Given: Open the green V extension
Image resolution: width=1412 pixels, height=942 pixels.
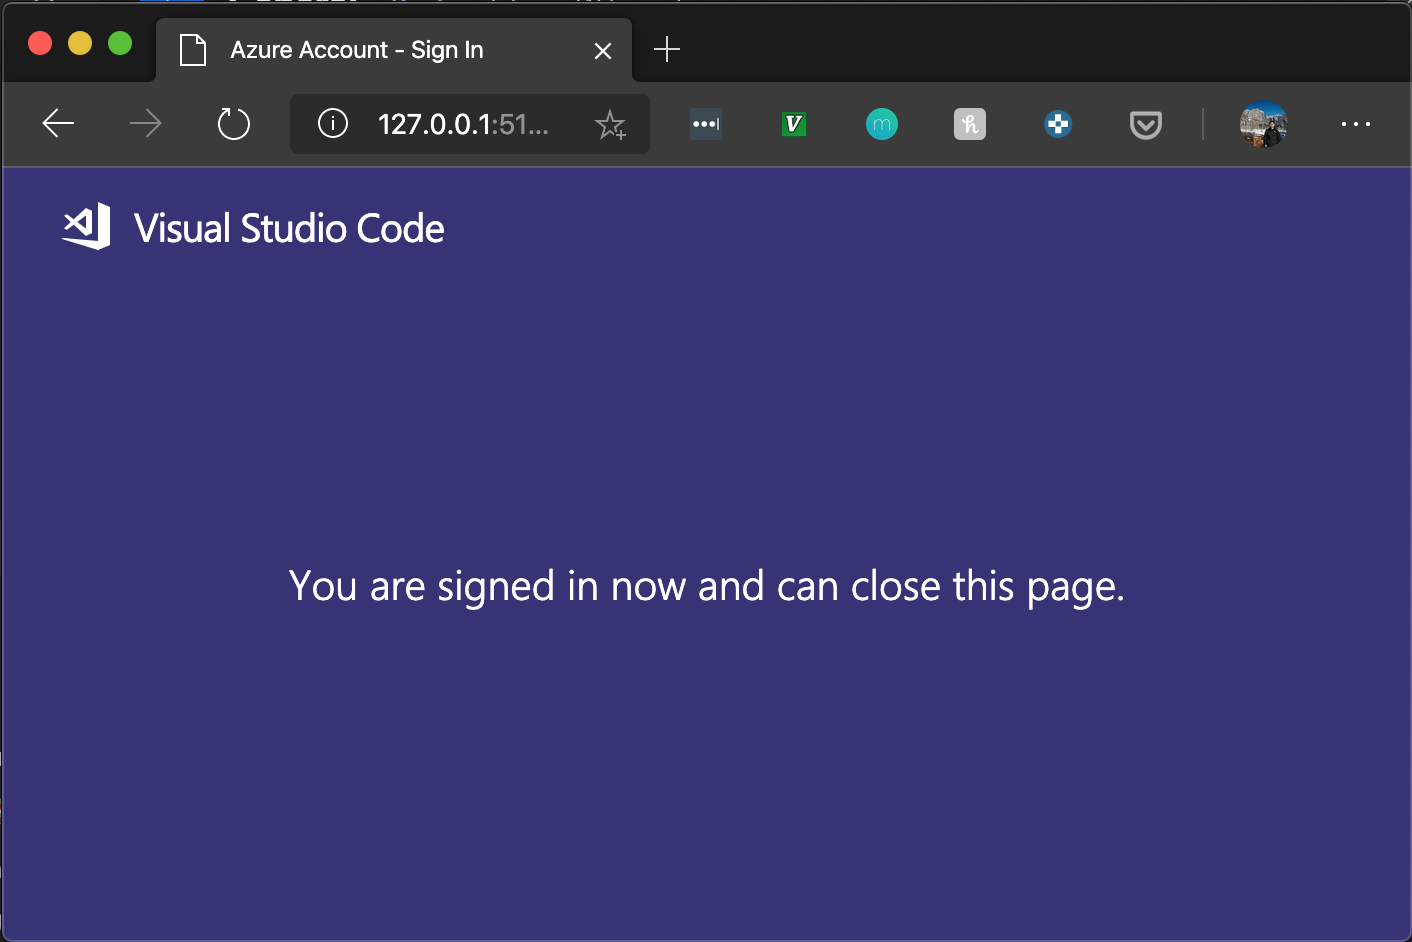Looking at the screenshot, I should (x=794, y=124).
